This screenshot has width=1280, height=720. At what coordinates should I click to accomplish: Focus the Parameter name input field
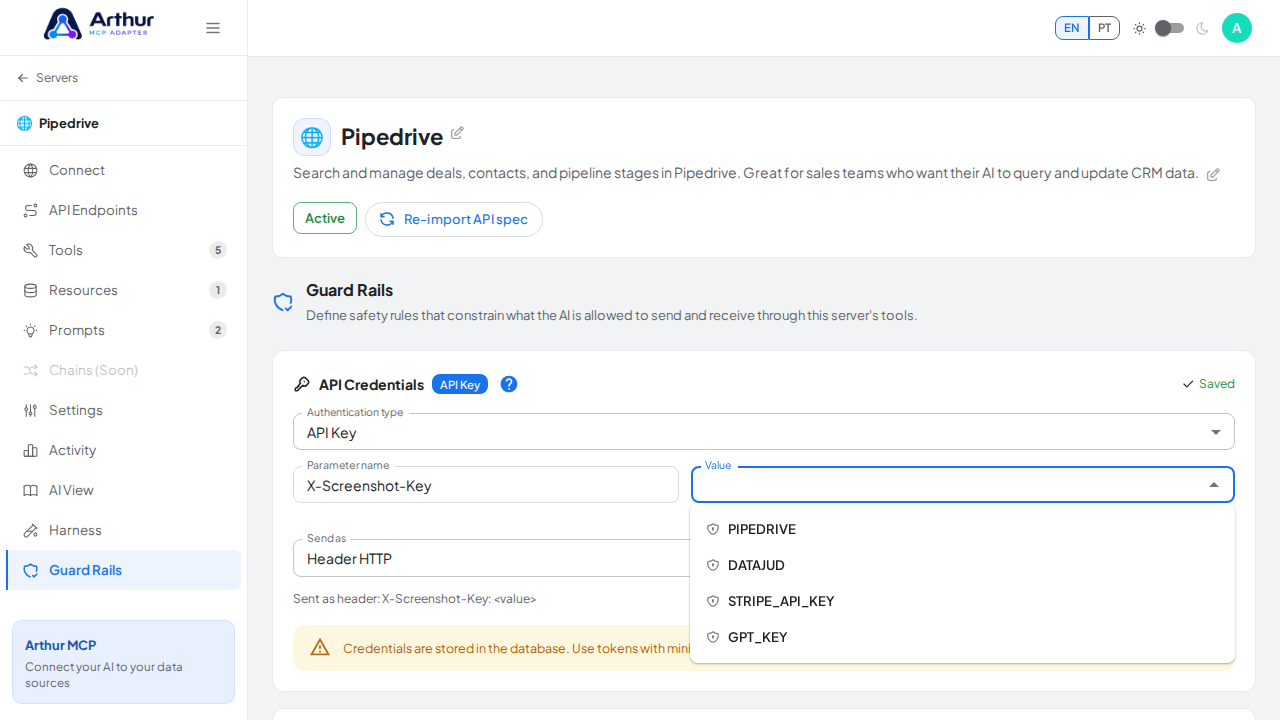(x=486, y=485)
